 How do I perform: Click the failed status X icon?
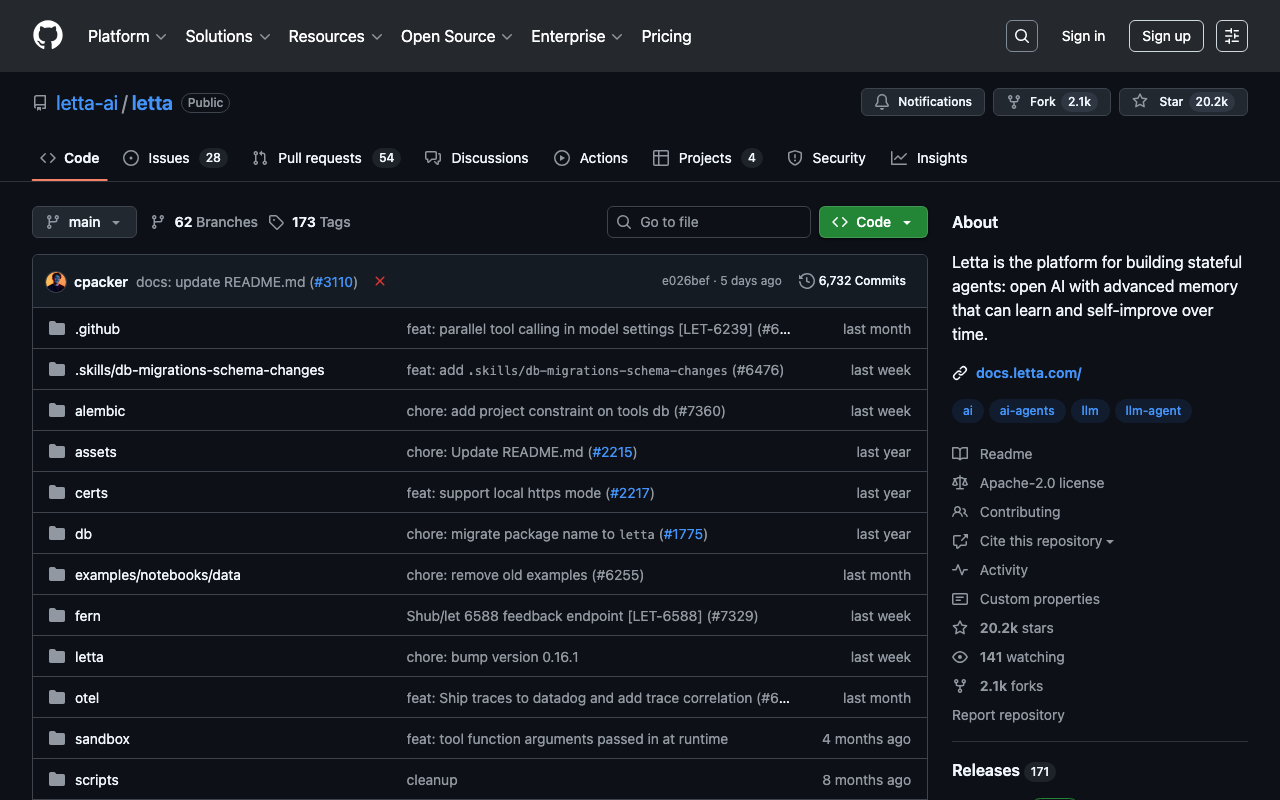tap(380, 282)
